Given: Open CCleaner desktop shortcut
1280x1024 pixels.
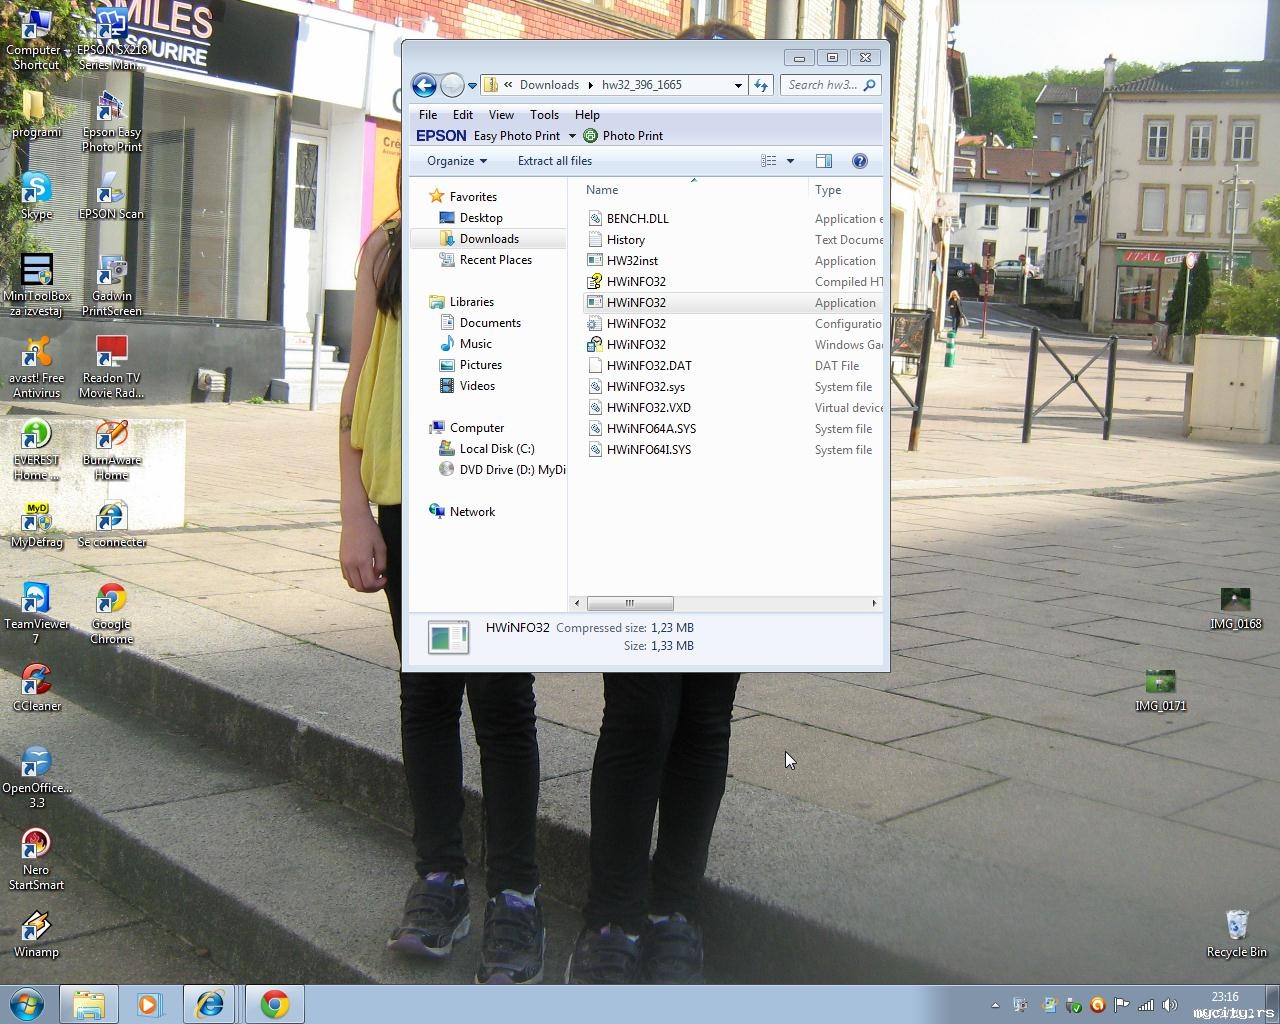Looking at the screenshot, I should click(x=36, y=686).
